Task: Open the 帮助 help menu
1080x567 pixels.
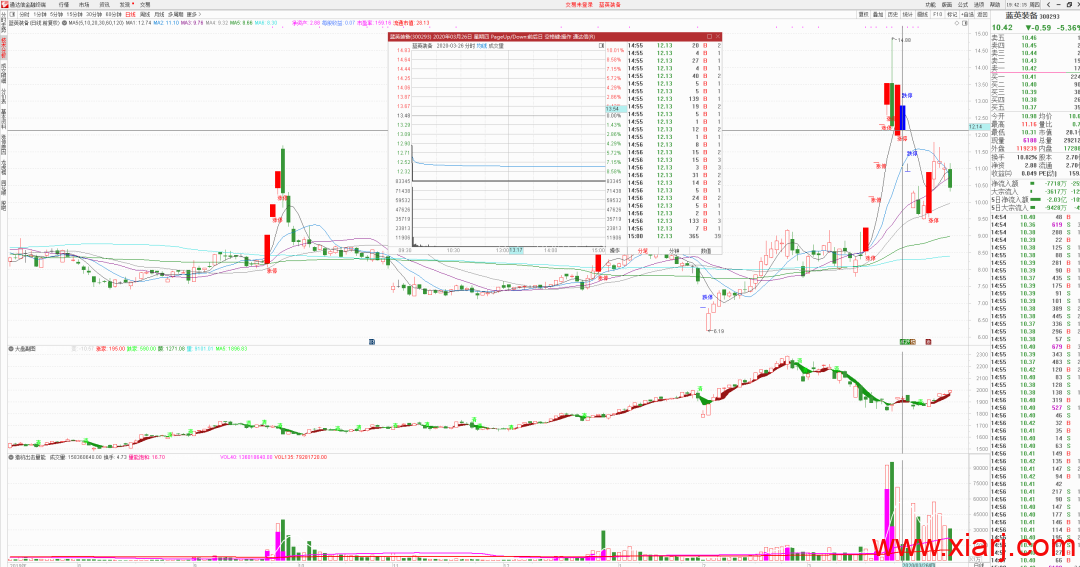Action: 995,4
